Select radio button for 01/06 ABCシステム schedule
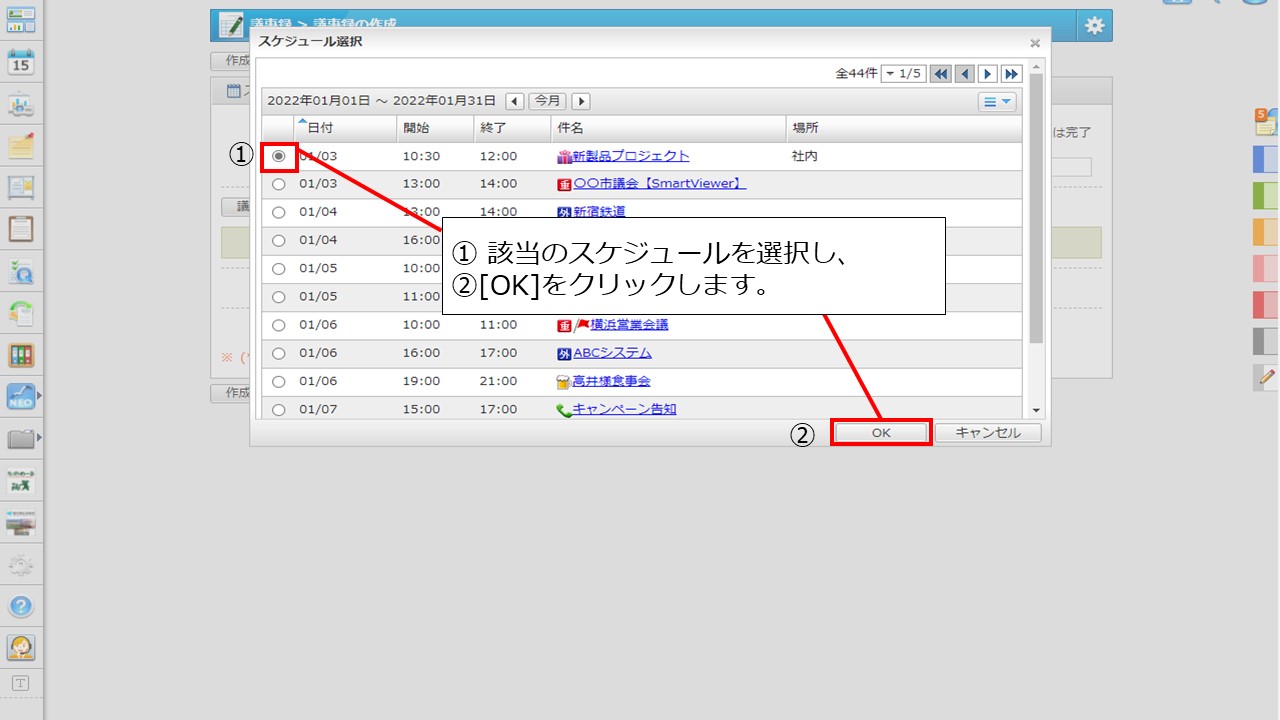This screenshot has height=720, width=1280. tap(278, 353)
